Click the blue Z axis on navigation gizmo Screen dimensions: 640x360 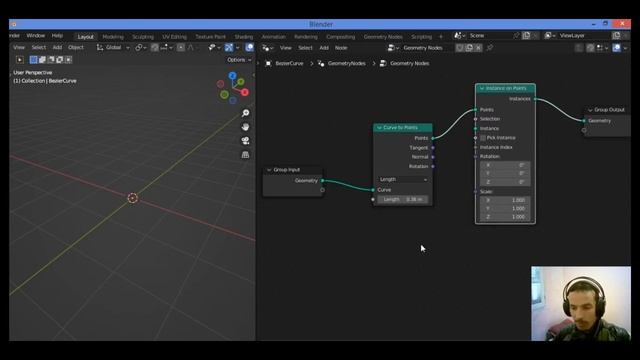tap(233, 76)
